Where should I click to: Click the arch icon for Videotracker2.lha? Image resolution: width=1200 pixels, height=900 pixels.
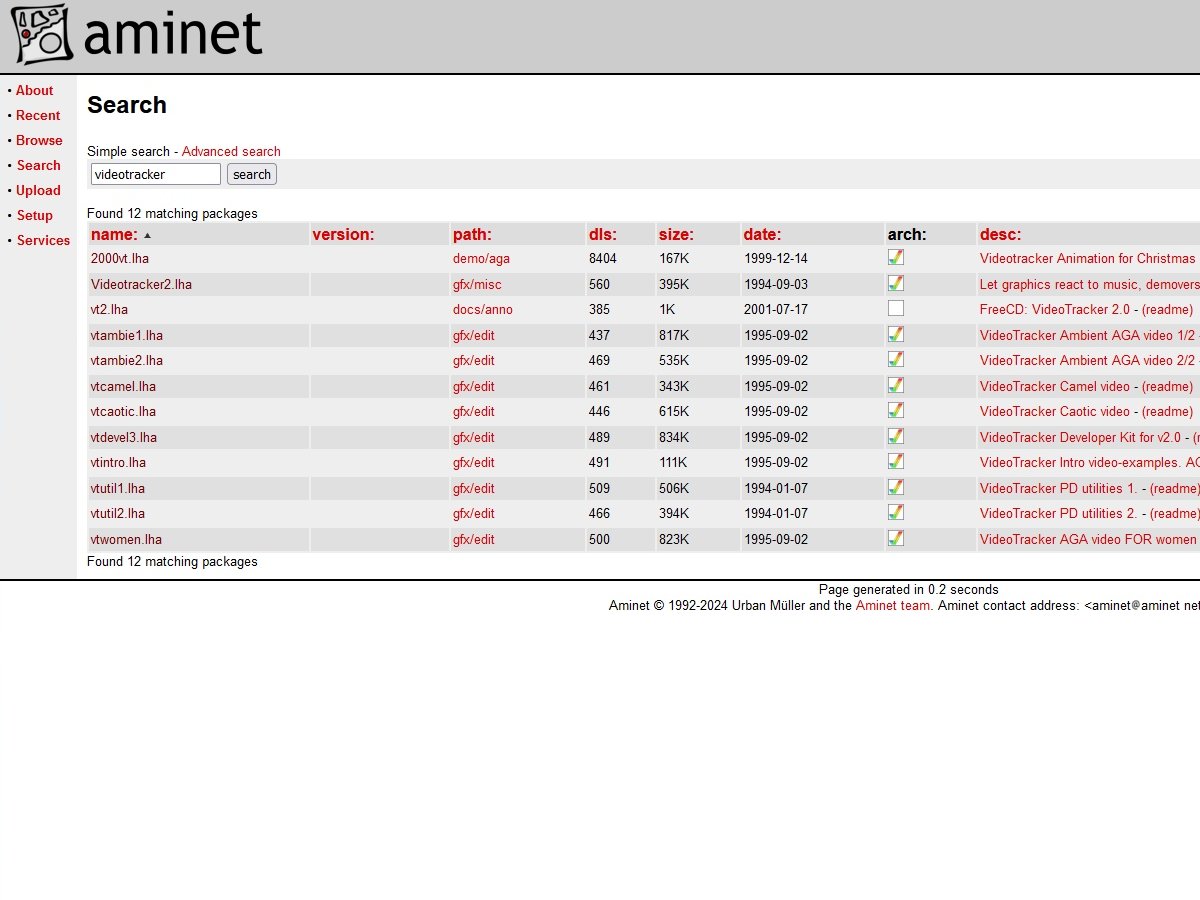[896, 284]
